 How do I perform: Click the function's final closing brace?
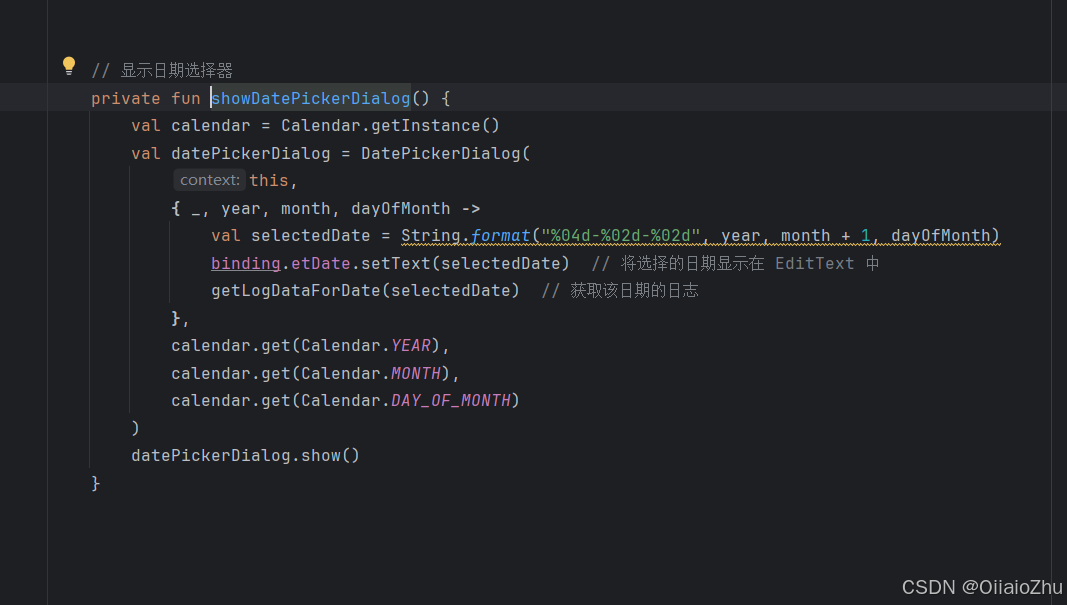click(x=95, y=483)
